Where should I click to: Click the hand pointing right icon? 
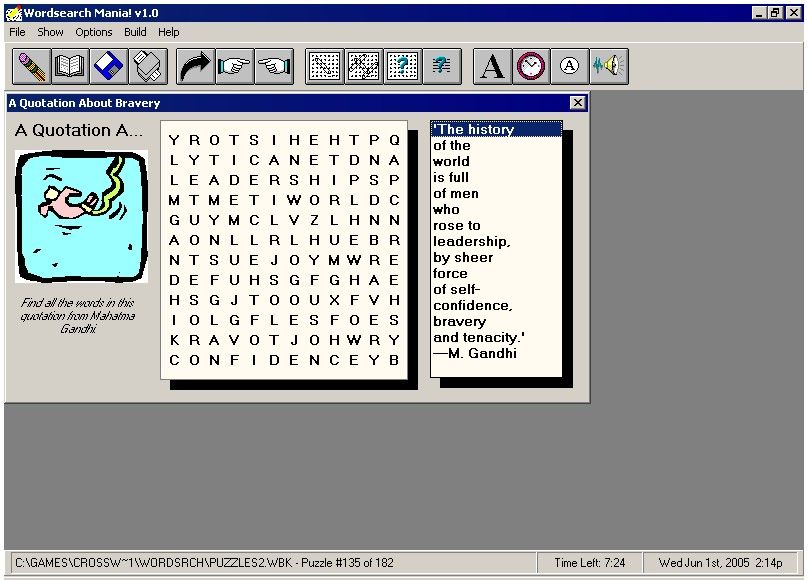click(234, 67)
